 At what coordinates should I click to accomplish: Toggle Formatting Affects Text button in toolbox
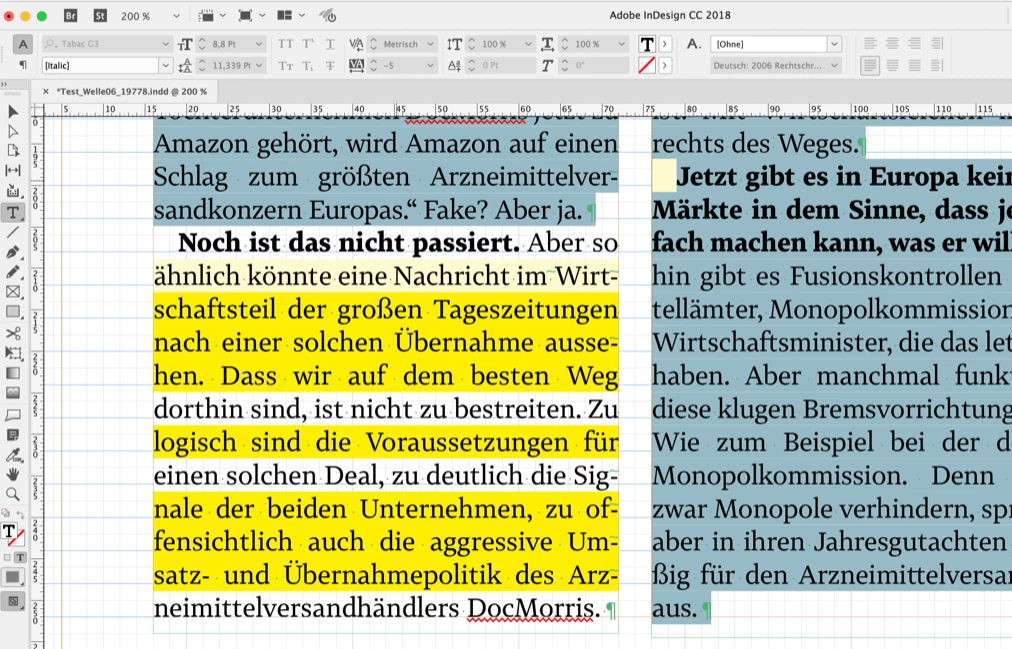[20, 557]
